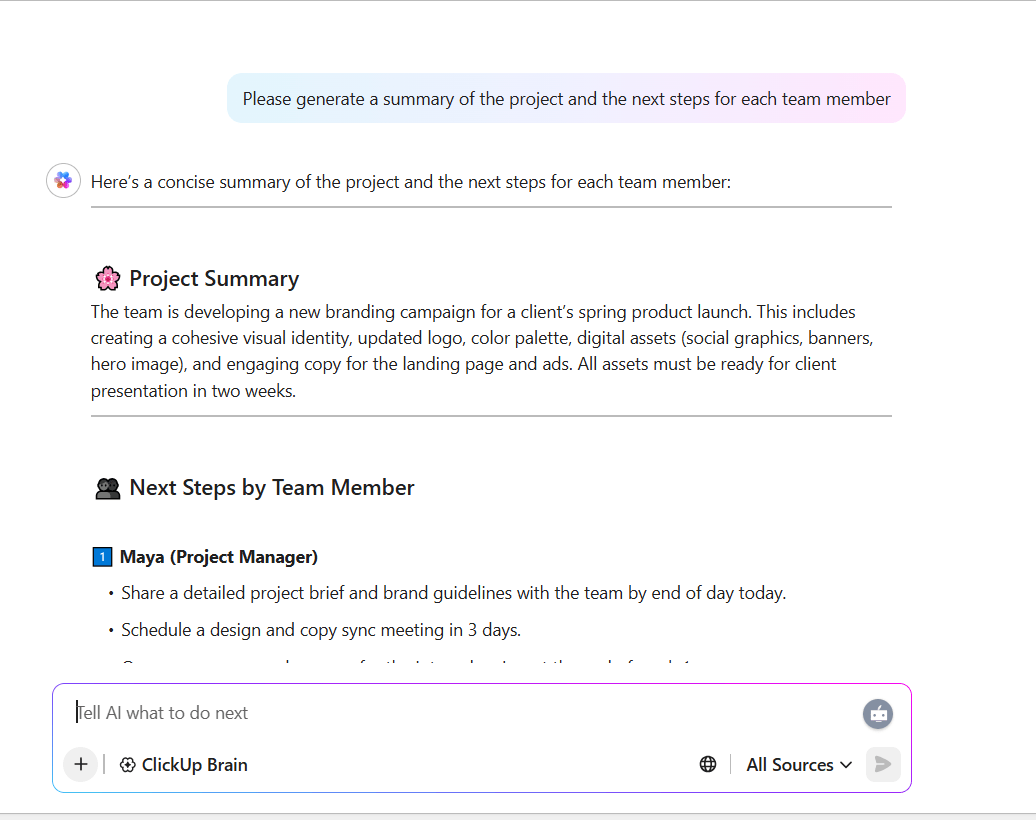This screenshot has width=1036, height=820.
Task: Click the user prompt message bubble
Action: point(566,99)
